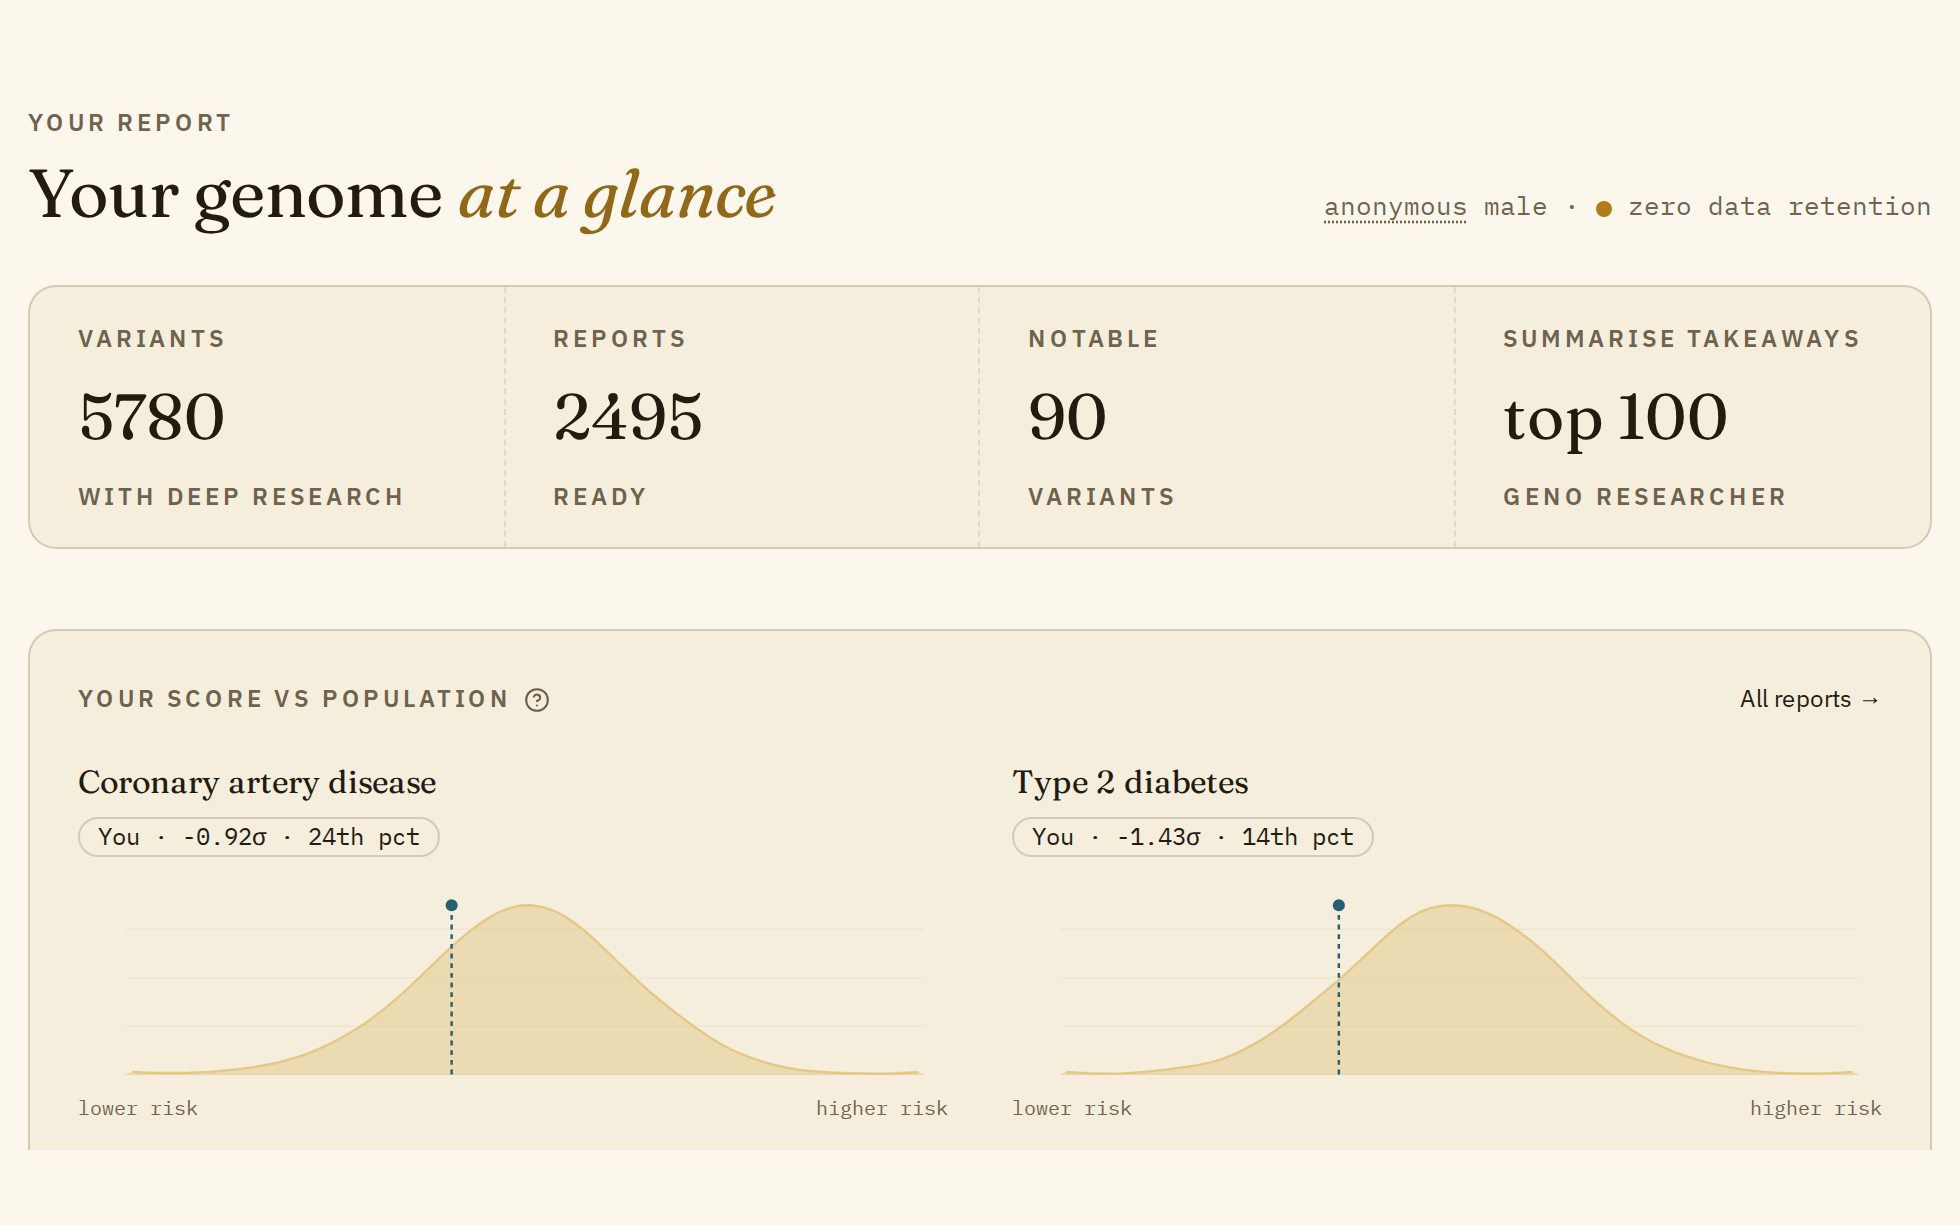Image resolution: width=1960 pixels, height=1225 pixels.
Task: Click the Type 2 diabetes score marker dot
Action: 1339,905
